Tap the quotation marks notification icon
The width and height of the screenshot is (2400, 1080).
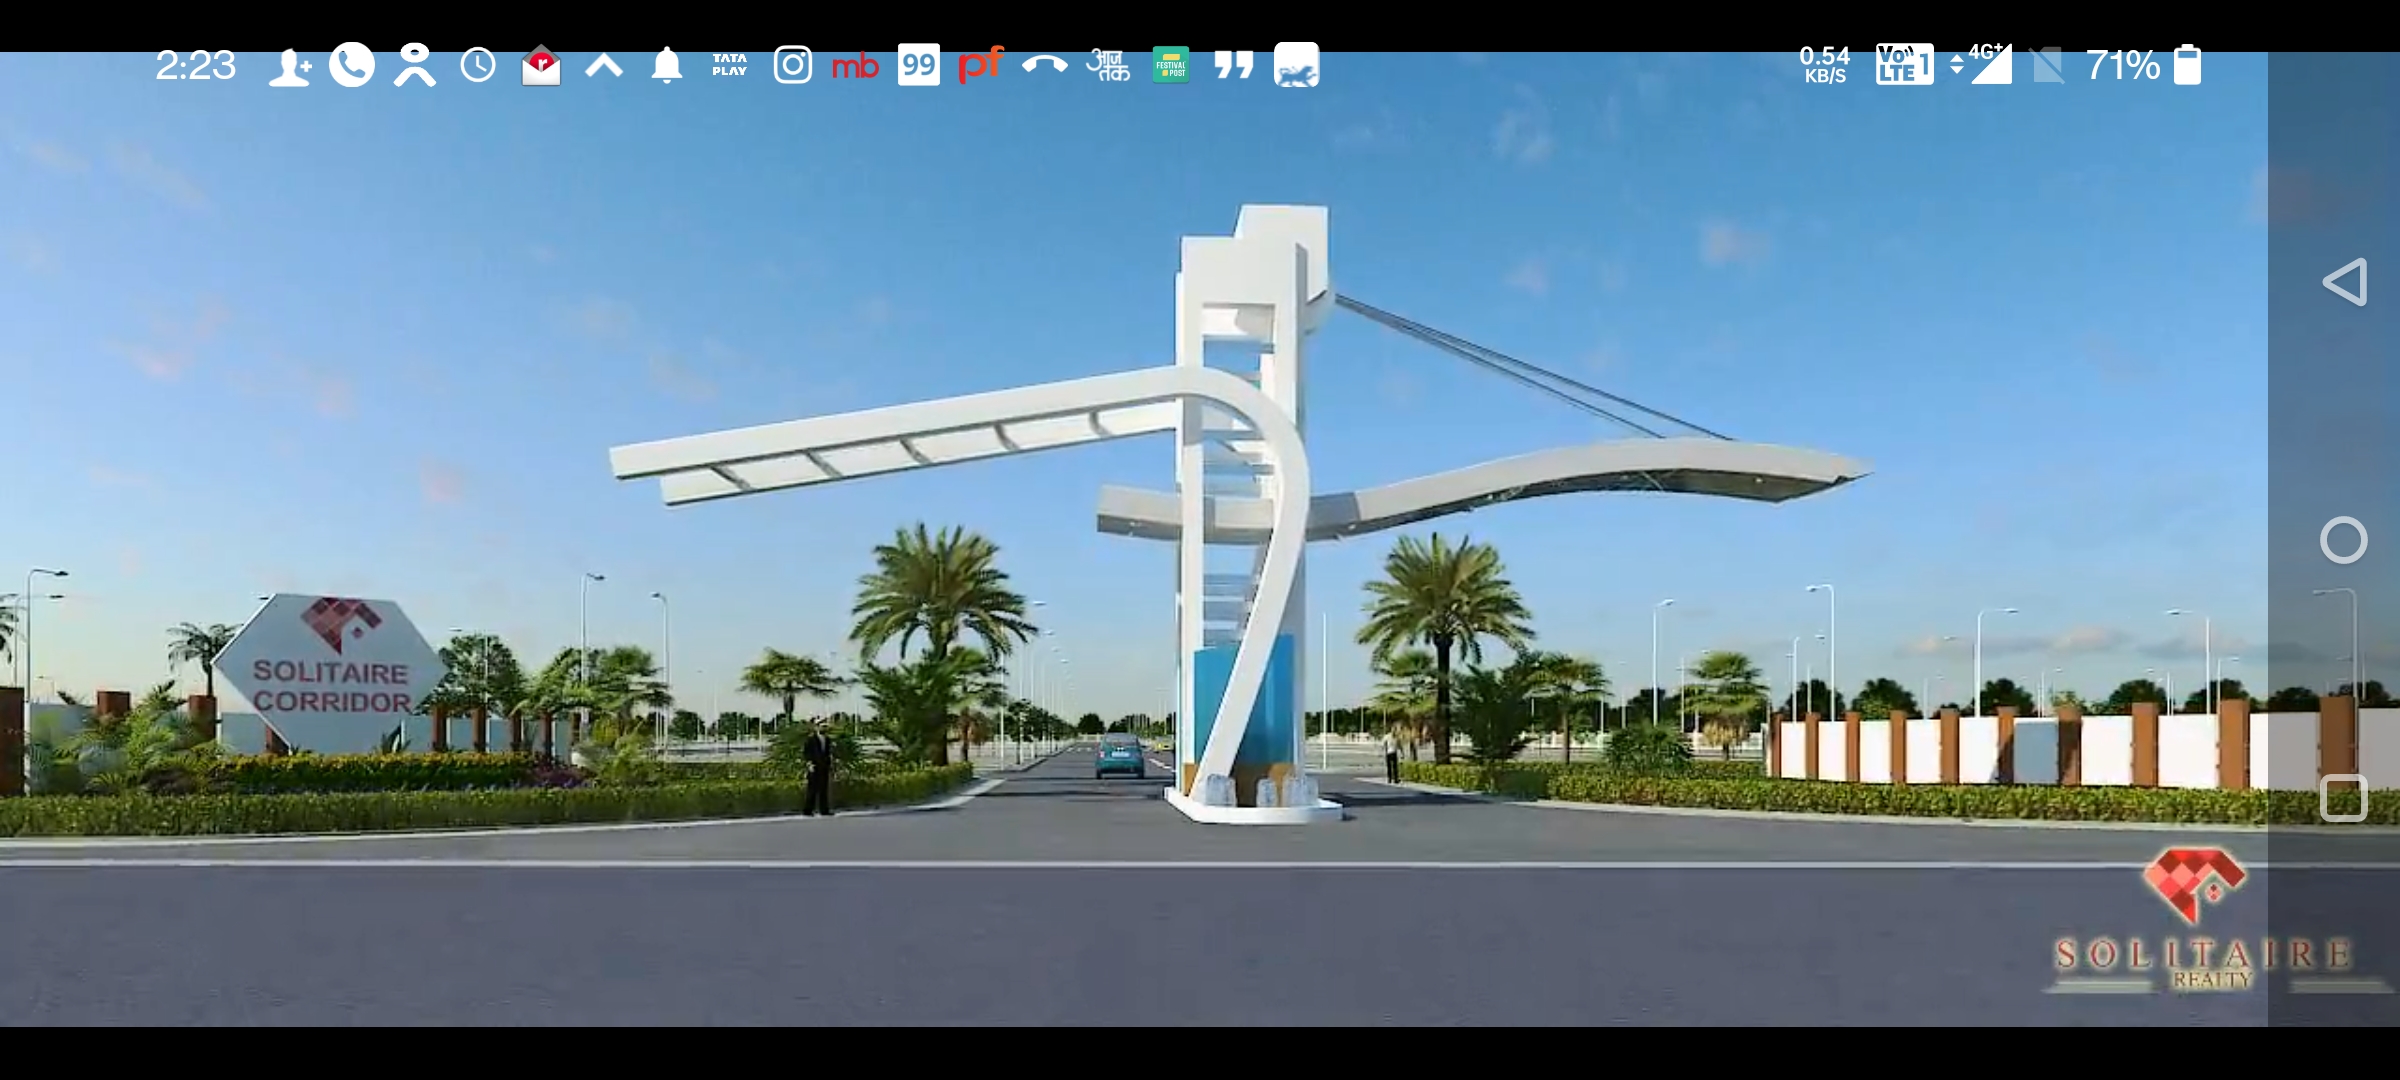pos(1234,66)
